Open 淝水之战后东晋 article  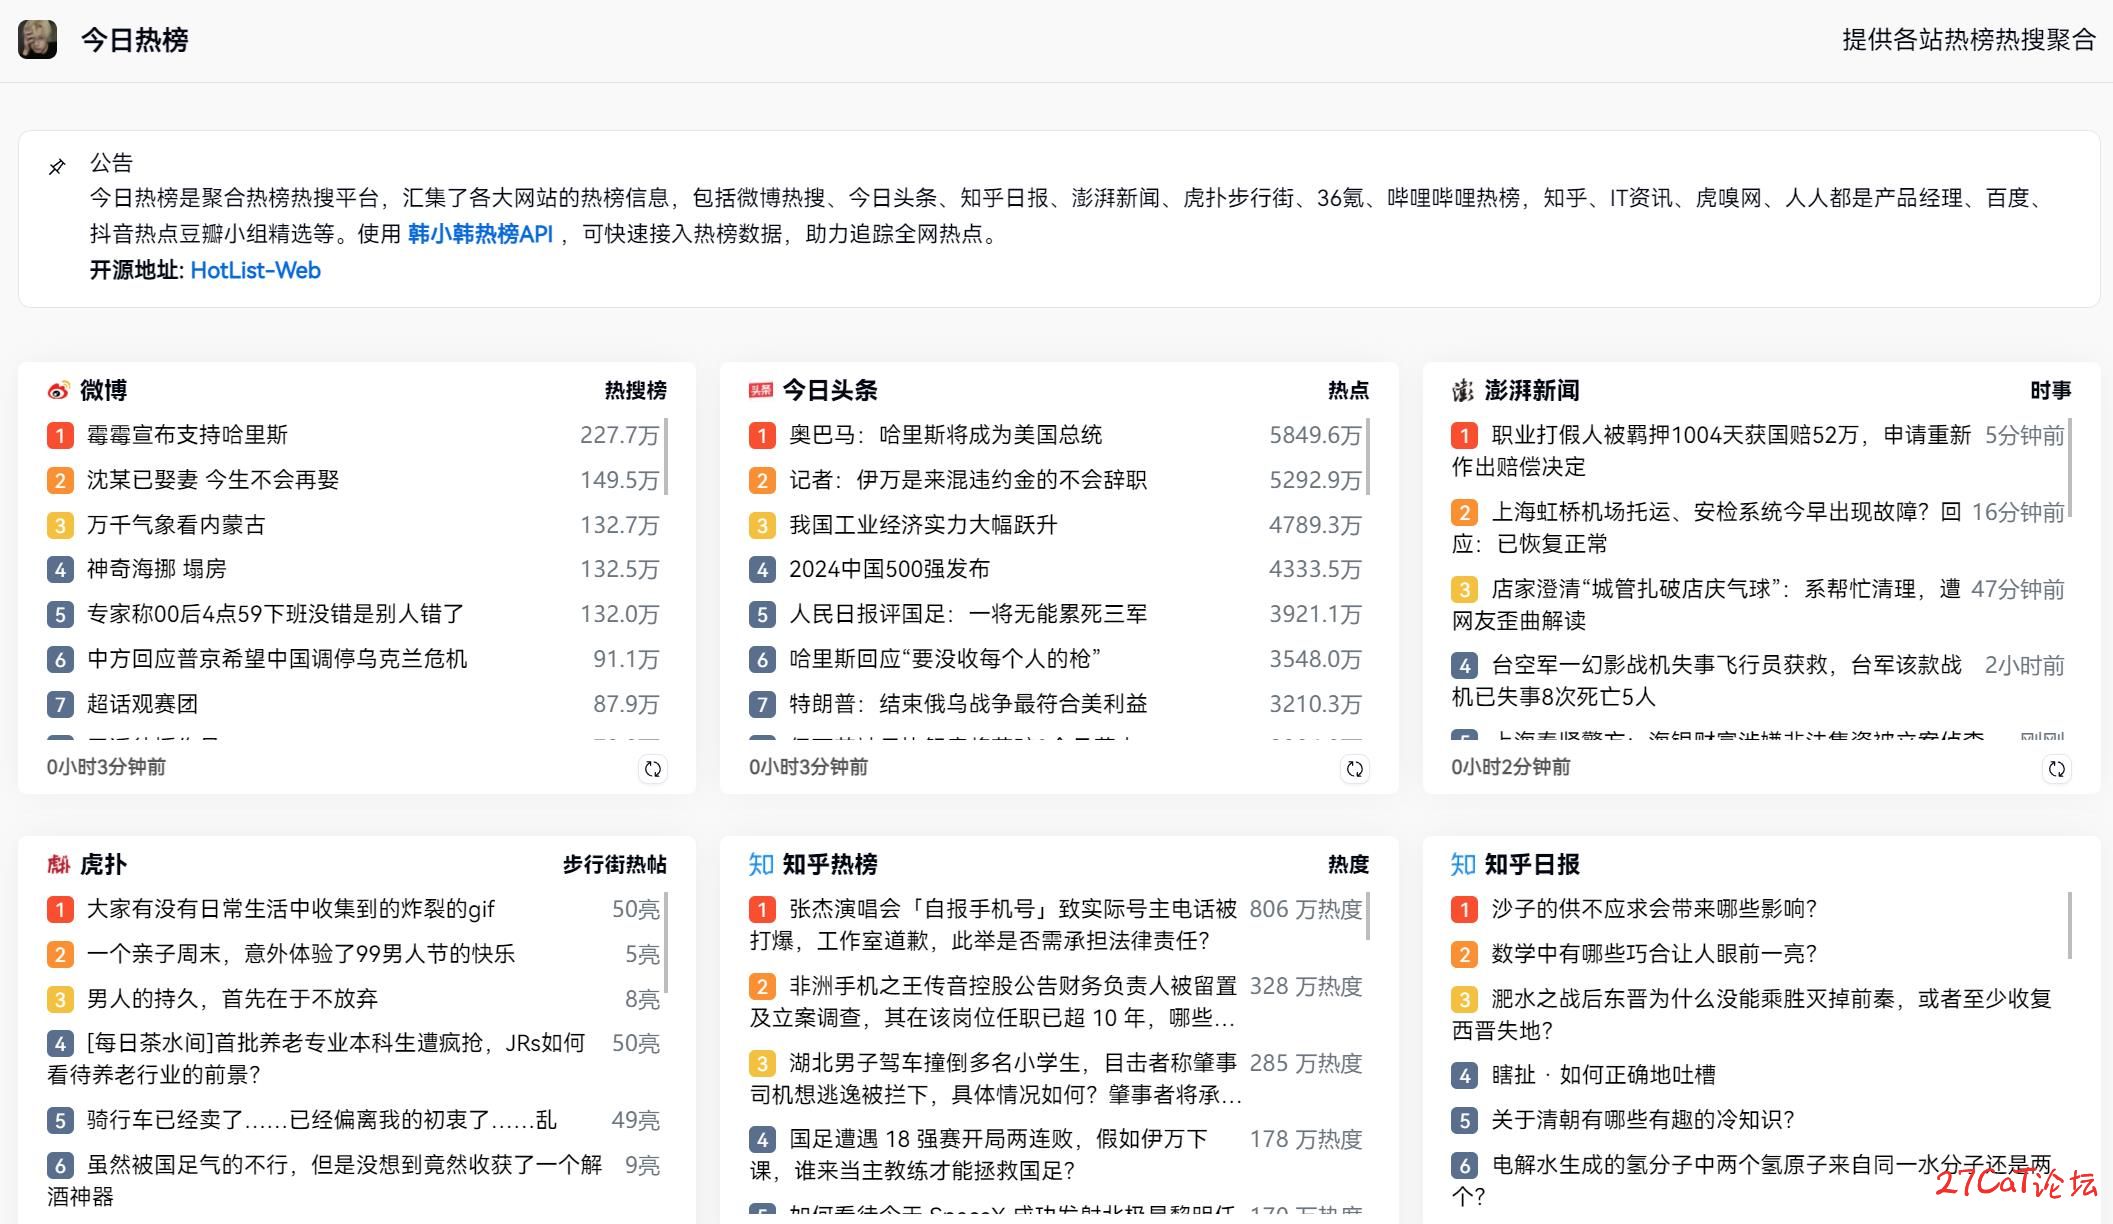1752,1014
